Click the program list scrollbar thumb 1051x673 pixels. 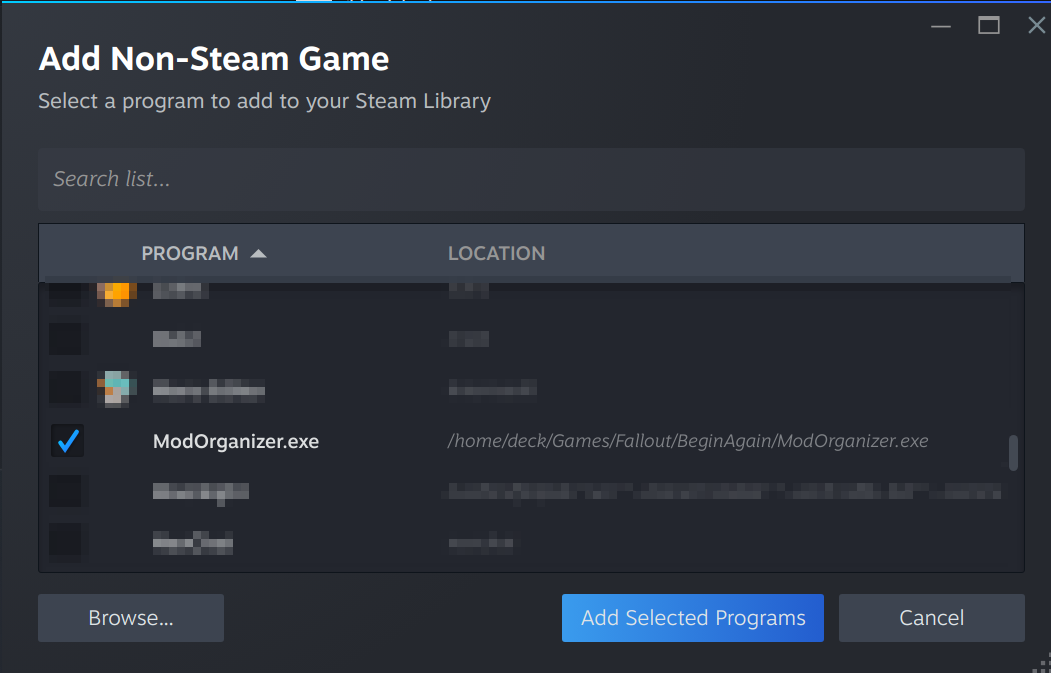pyautogui.click(x=1013, y=452)
